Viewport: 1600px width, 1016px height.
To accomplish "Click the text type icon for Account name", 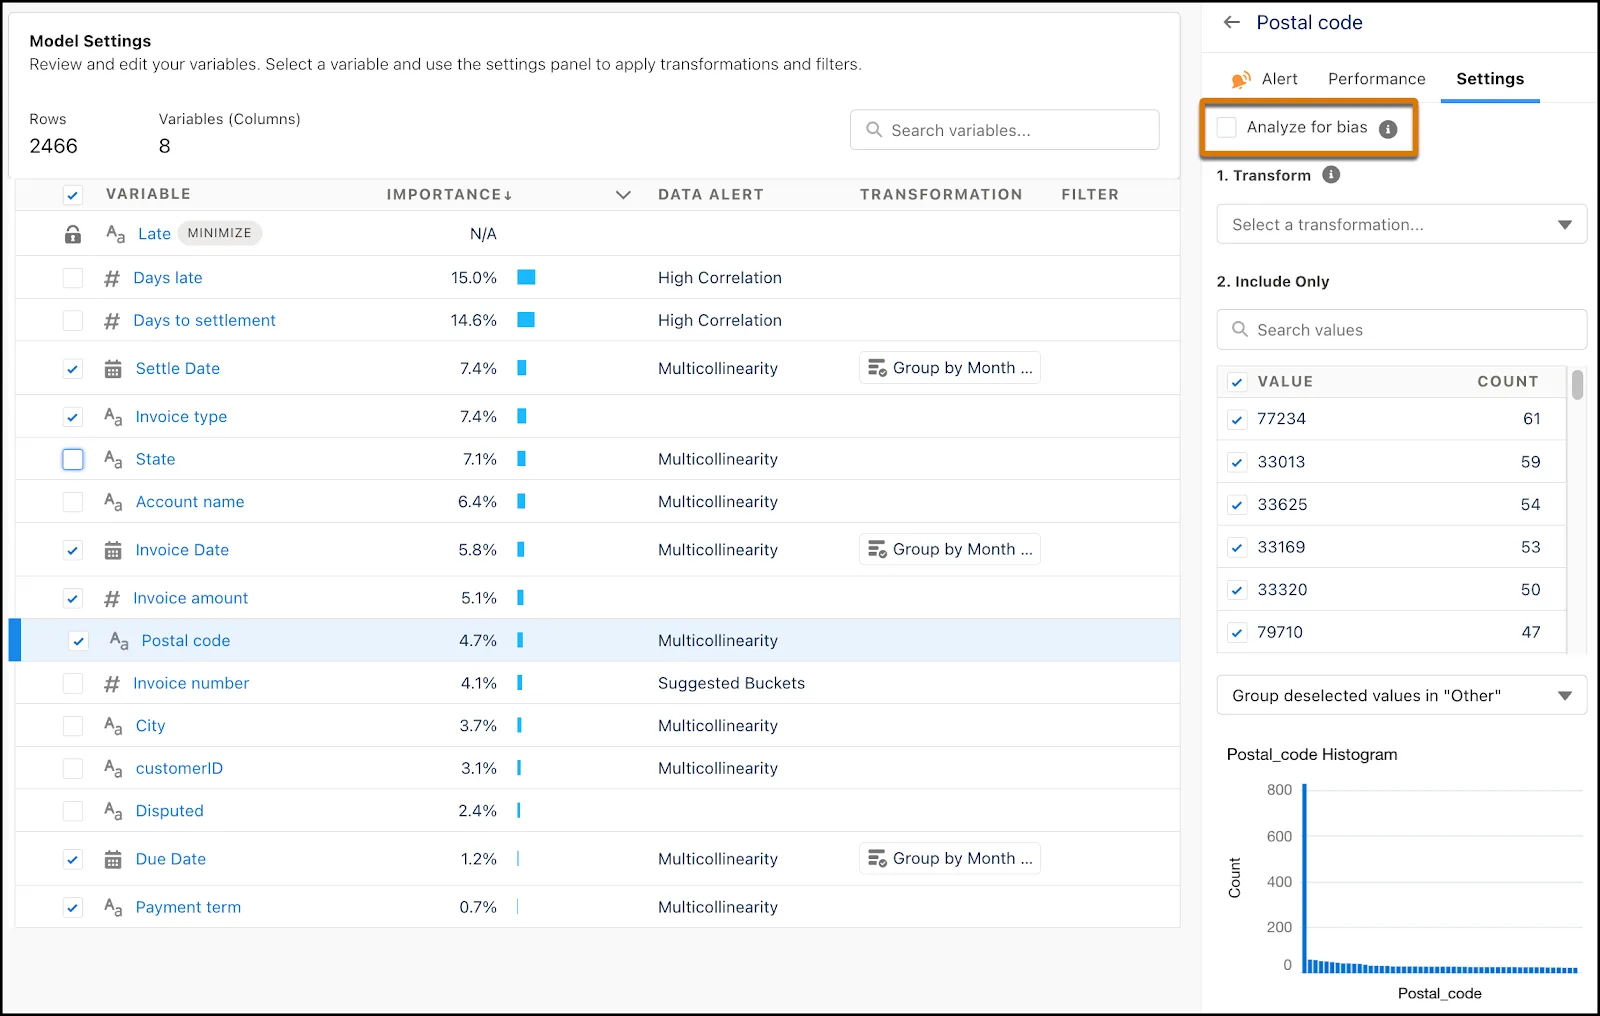I will pos(114,502).
